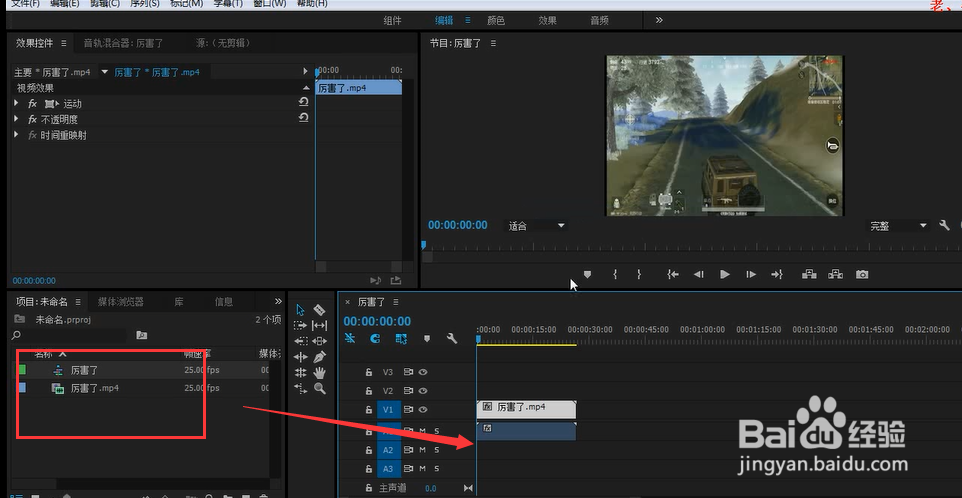Collapse the 视频效果 section
962x498 pixels.
click(x=306, y=88)
